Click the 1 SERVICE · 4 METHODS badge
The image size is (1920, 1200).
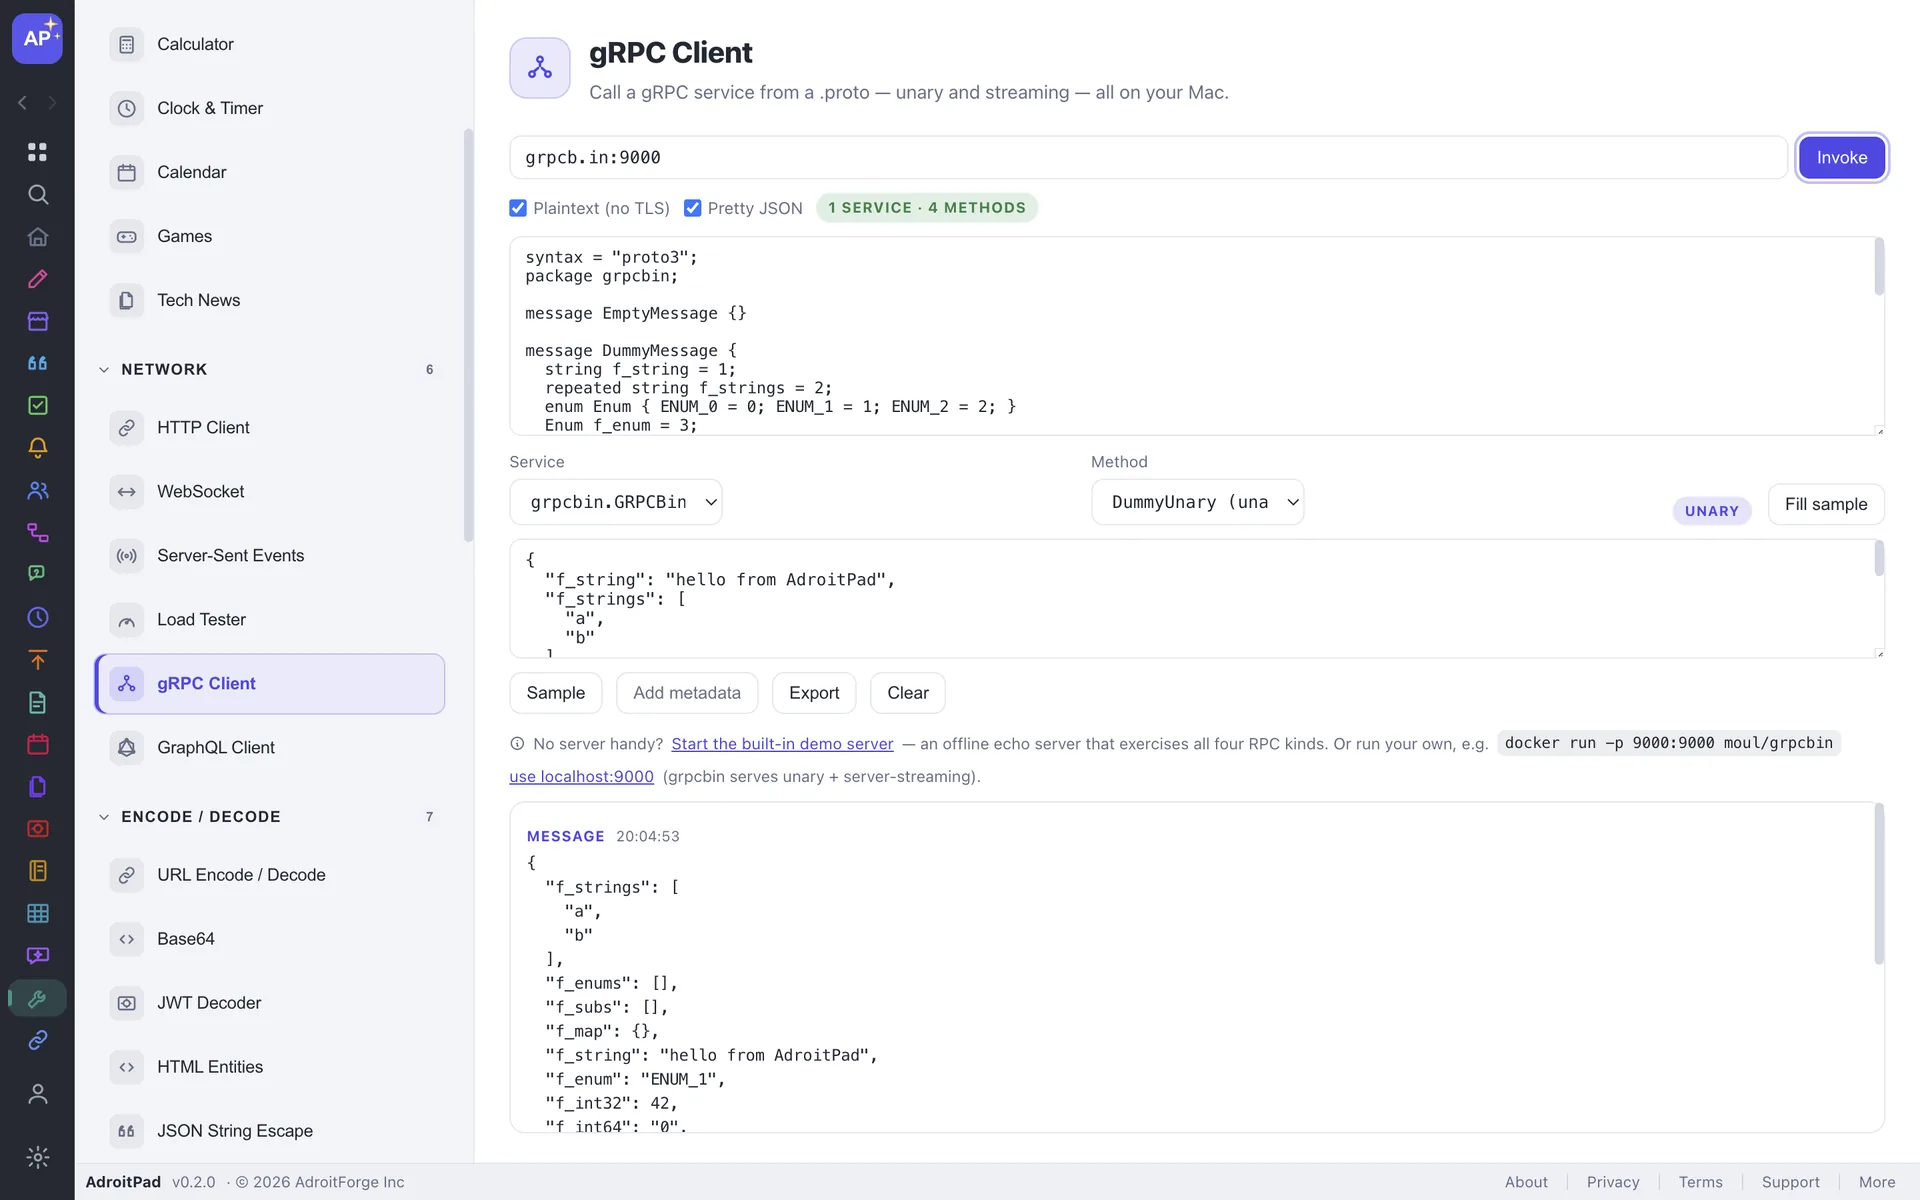(x=927, y=208)
